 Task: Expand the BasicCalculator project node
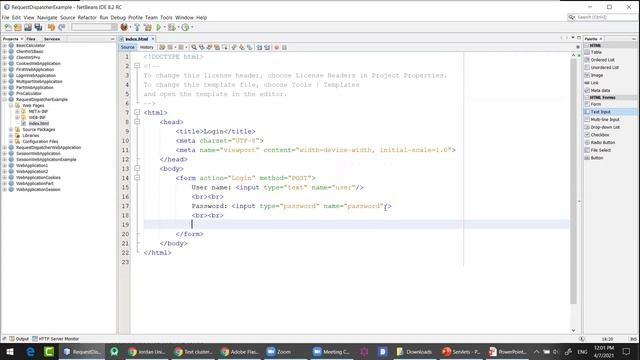(4, 46)
